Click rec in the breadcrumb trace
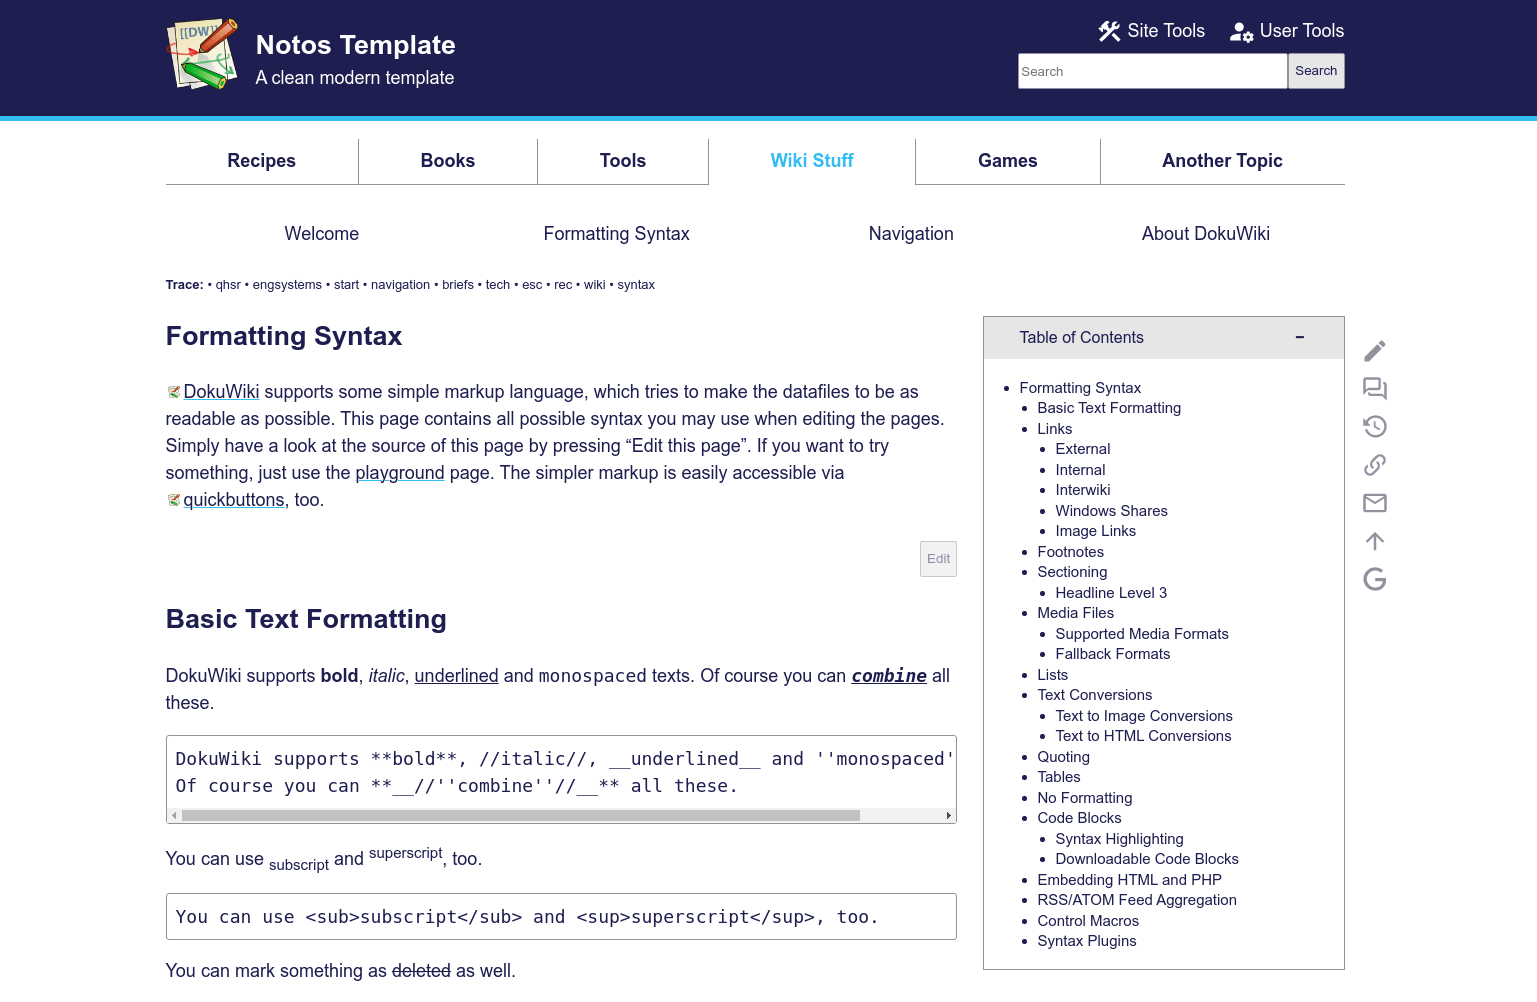This screenshot has width=1537, height=1002. pos(563,285)
